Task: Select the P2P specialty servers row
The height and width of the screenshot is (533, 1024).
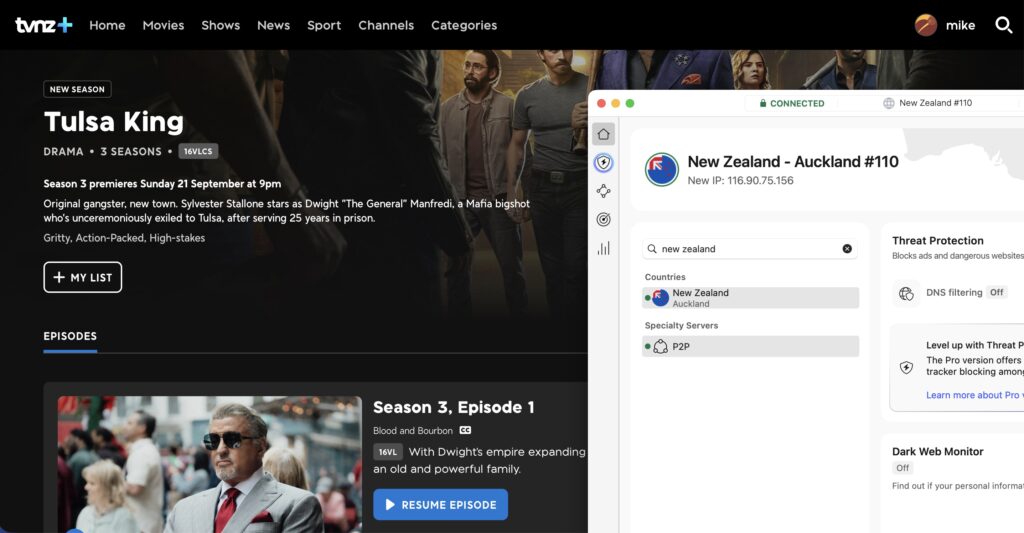Action: click(750, 346)
